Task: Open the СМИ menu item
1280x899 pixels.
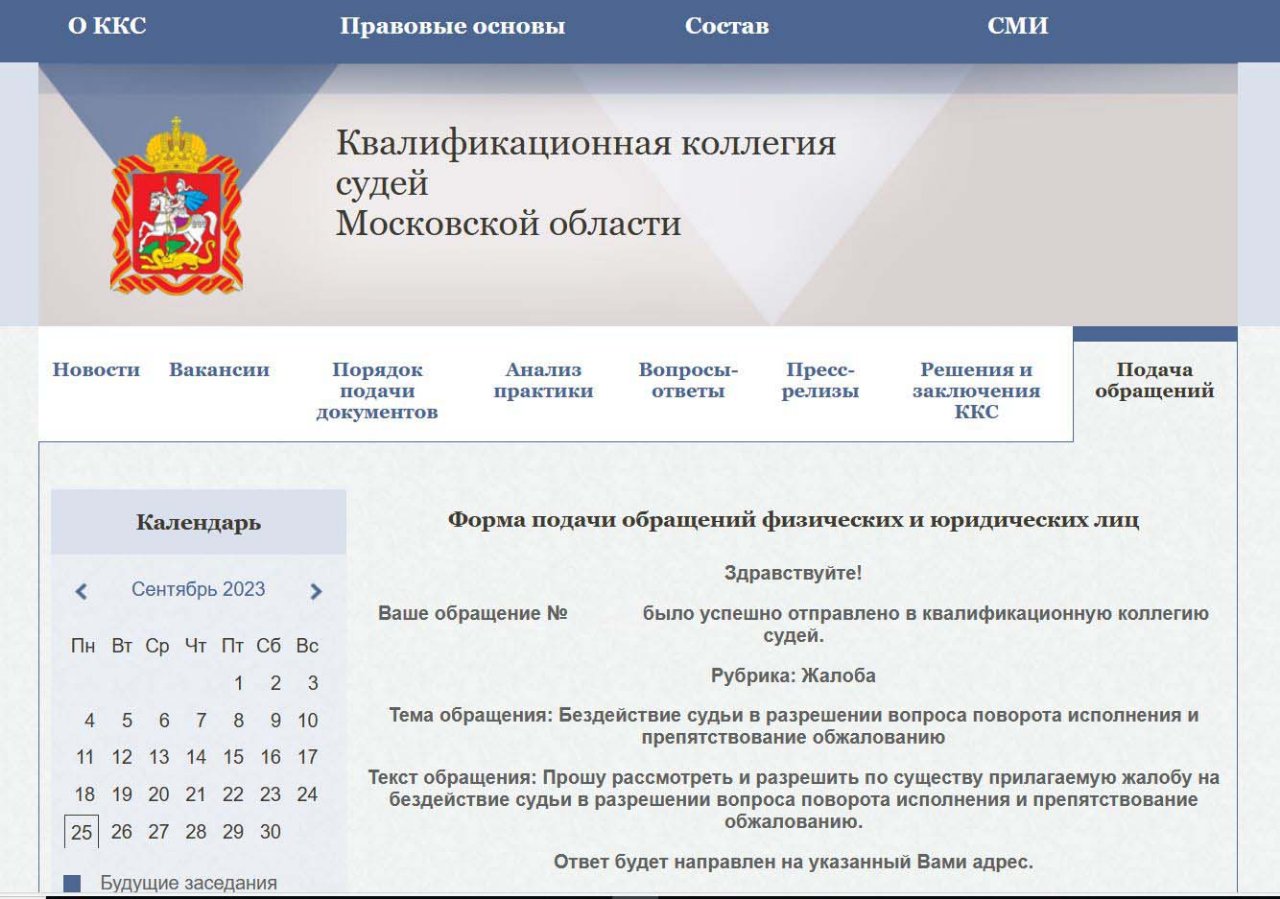Action: point(1017,27)
